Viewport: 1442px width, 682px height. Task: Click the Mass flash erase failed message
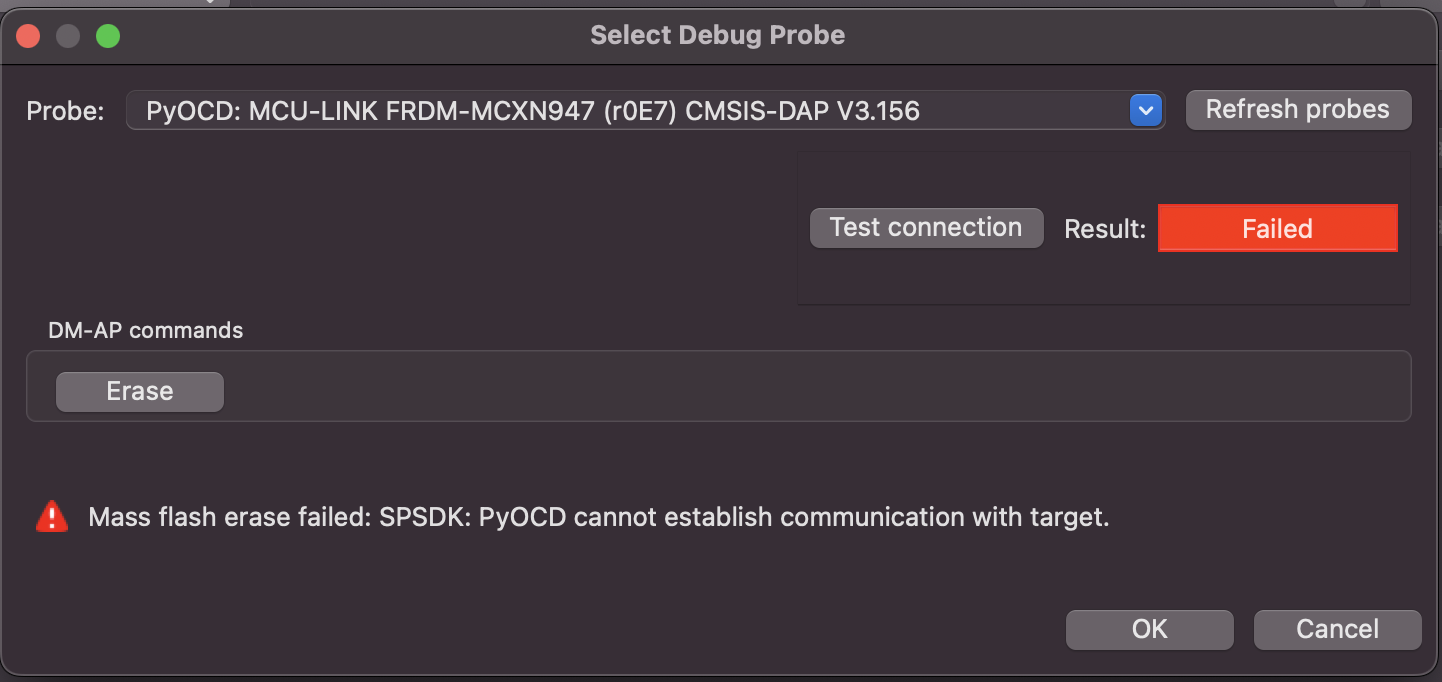coord(599,518)
